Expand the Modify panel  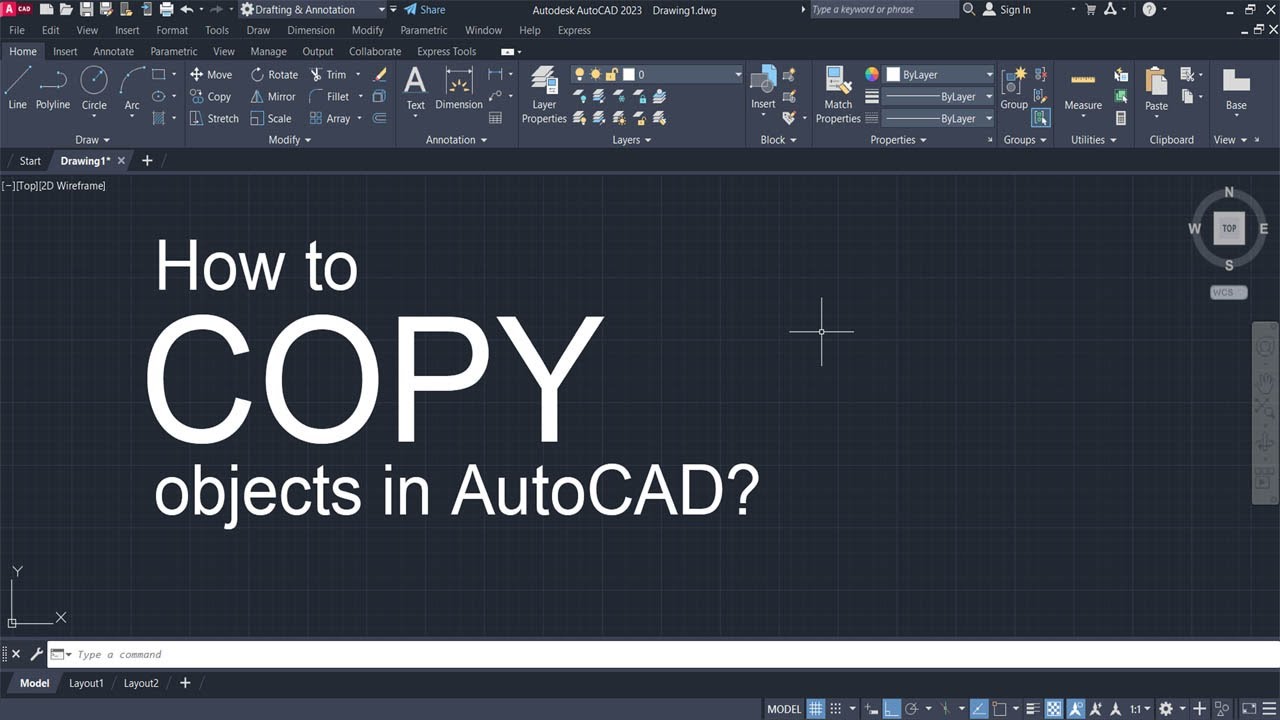(x=290, y=140)
